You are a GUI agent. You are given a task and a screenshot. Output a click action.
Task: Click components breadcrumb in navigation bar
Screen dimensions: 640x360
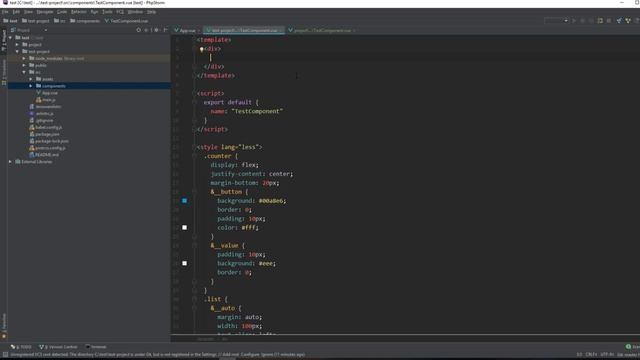pos(85,21)
